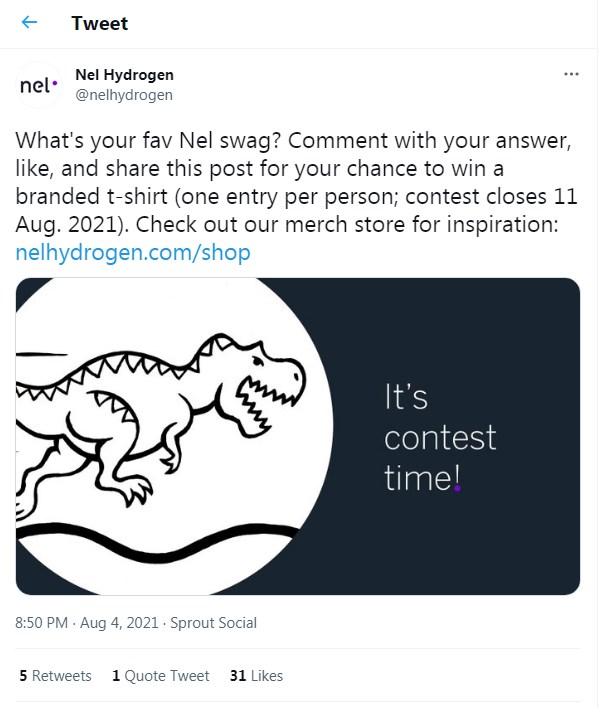Open the nelhydrogen.com/shop link
Image resolution: width=615 pixels, height=708 pixels.
pyautogui.click(x=133, y=253)
